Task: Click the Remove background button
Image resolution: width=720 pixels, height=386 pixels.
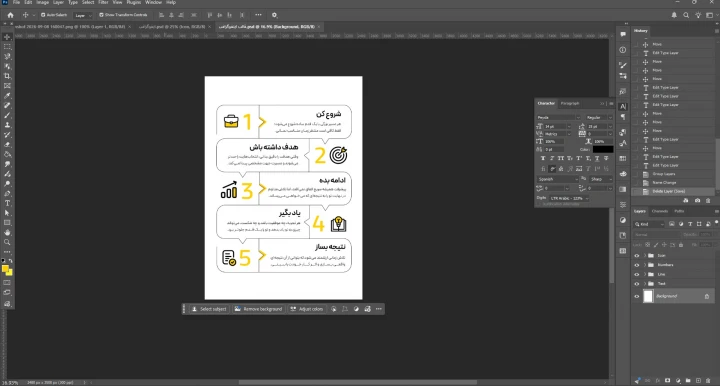Action: [259, 309]
